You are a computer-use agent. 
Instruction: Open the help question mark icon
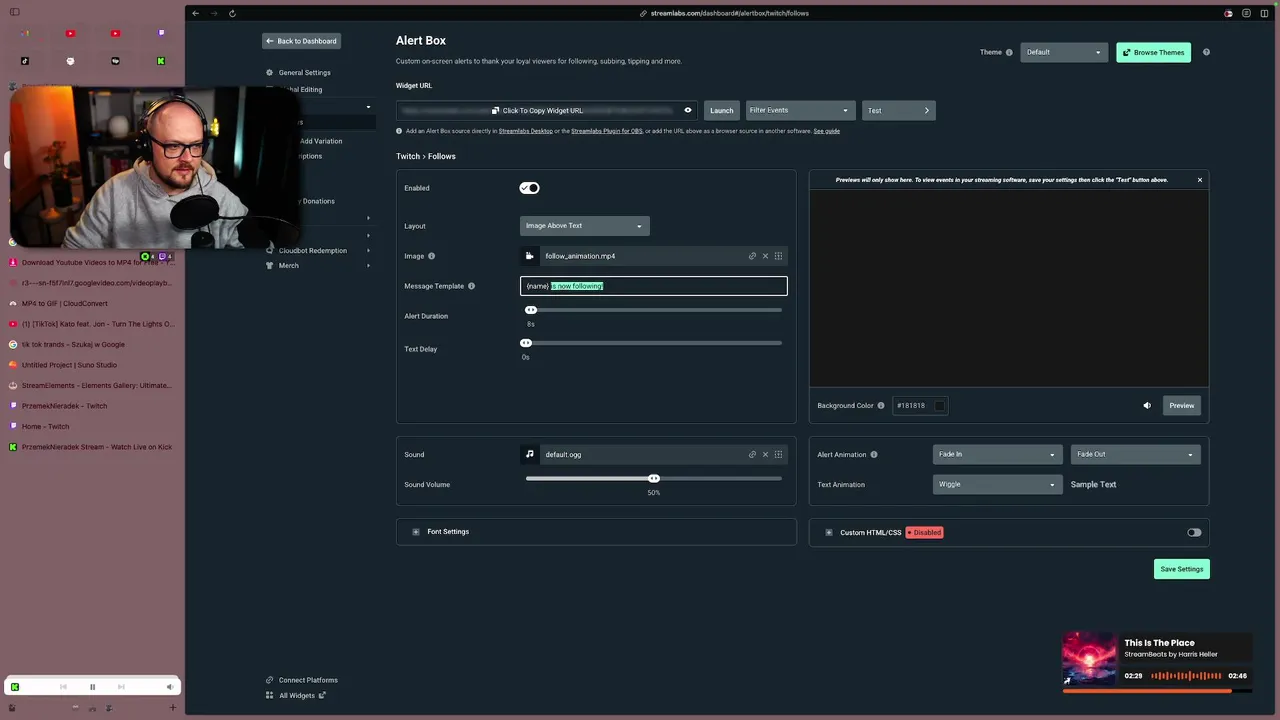pyautogui.click(x=1206, y=52)
